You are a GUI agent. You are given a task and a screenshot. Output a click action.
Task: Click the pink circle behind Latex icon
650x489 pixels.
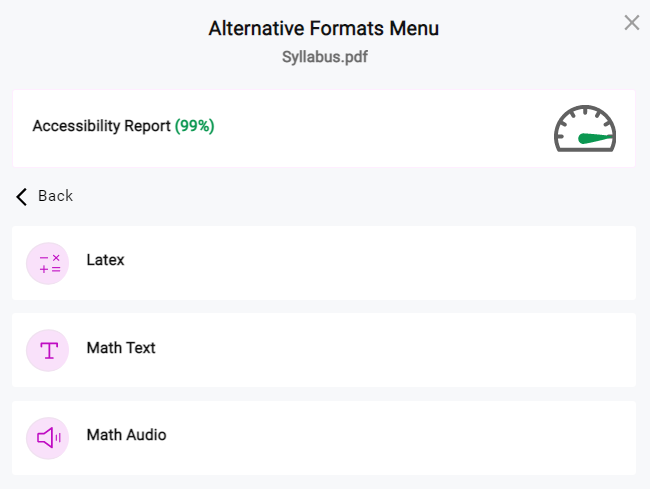tap(47, 264)
